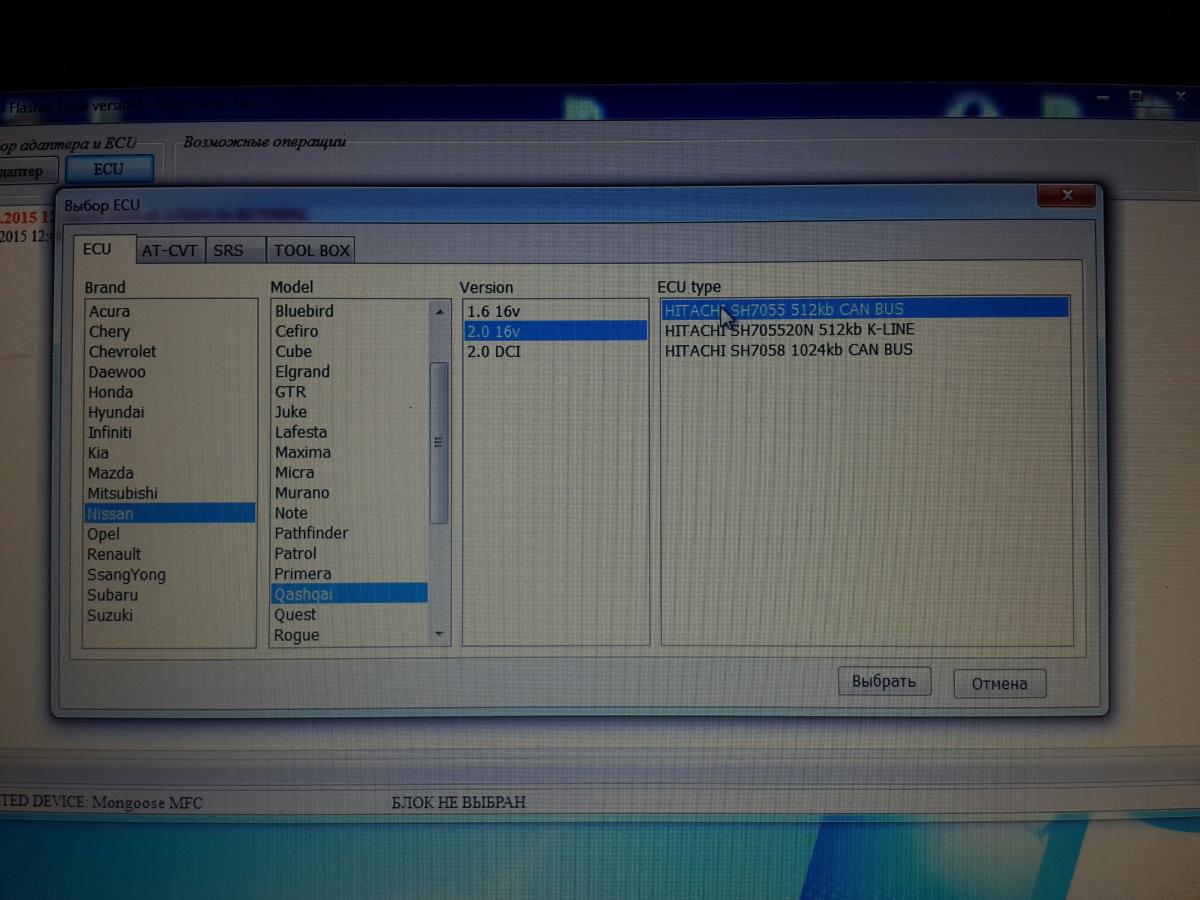Click the Model list scrollbar thumb
This screenshot has width=1200, height=900.
click(x=439, y=442)
